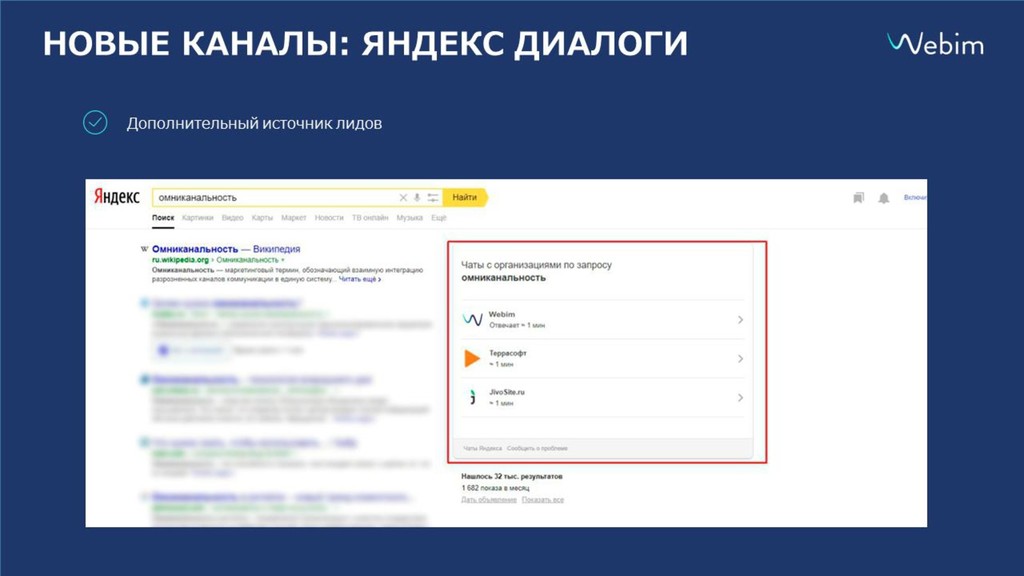1024x576 pixels.
Task: Click the НОВЫЕ КАНАЛЫ: ЯНДЕКС ДИАЛОГИ title
Action: tap(365, 44)
